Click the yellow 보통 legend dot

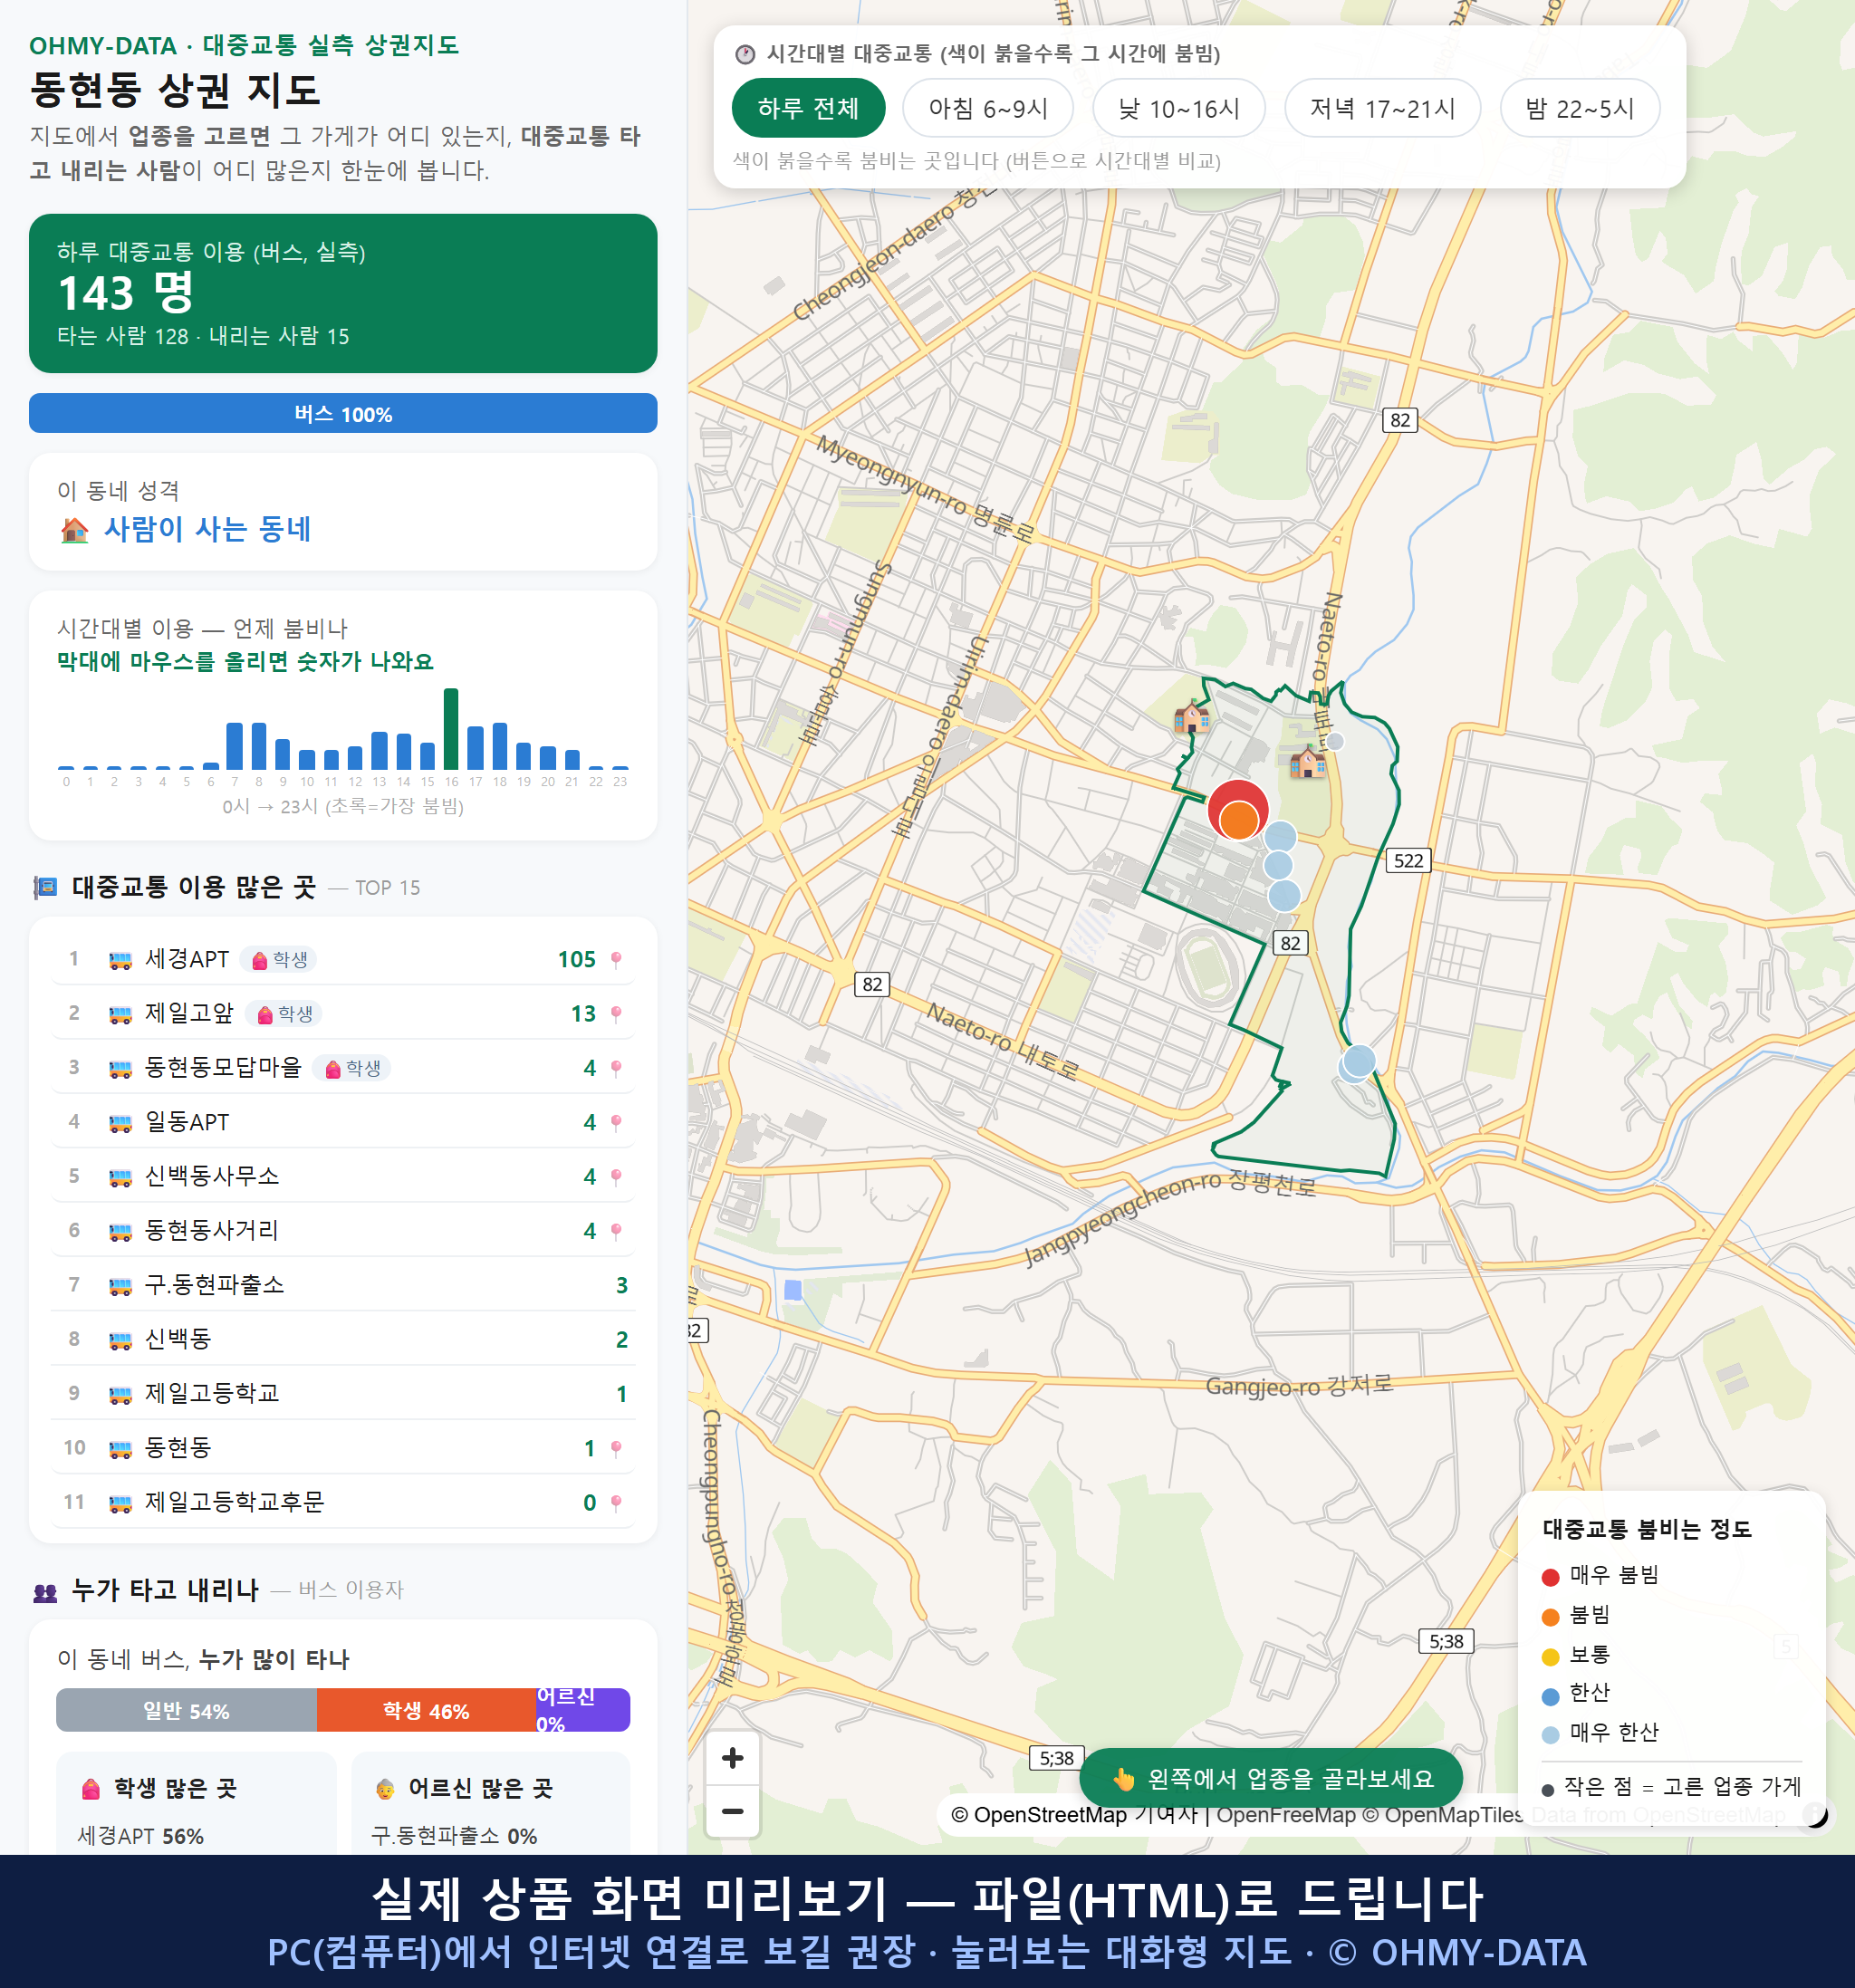[1550, 1657]
